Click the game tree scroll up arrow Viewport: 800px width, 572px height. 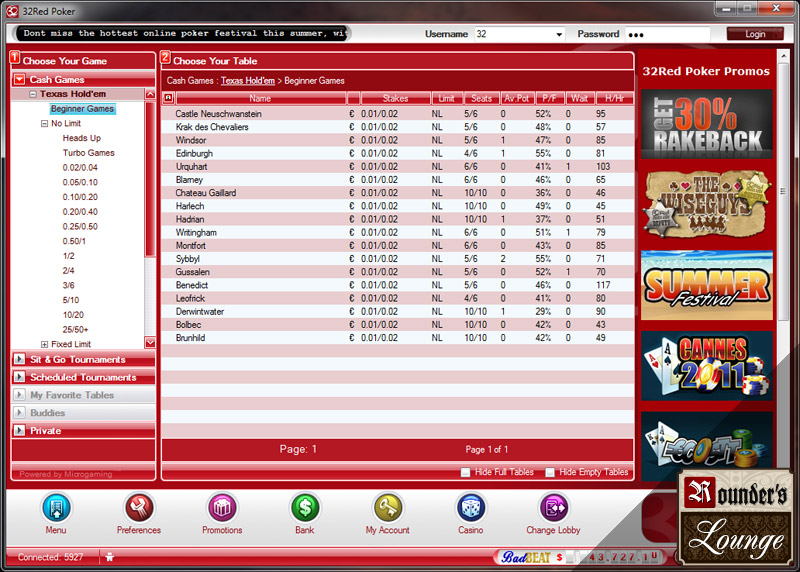pyautogui.click(x=150, y=94)
